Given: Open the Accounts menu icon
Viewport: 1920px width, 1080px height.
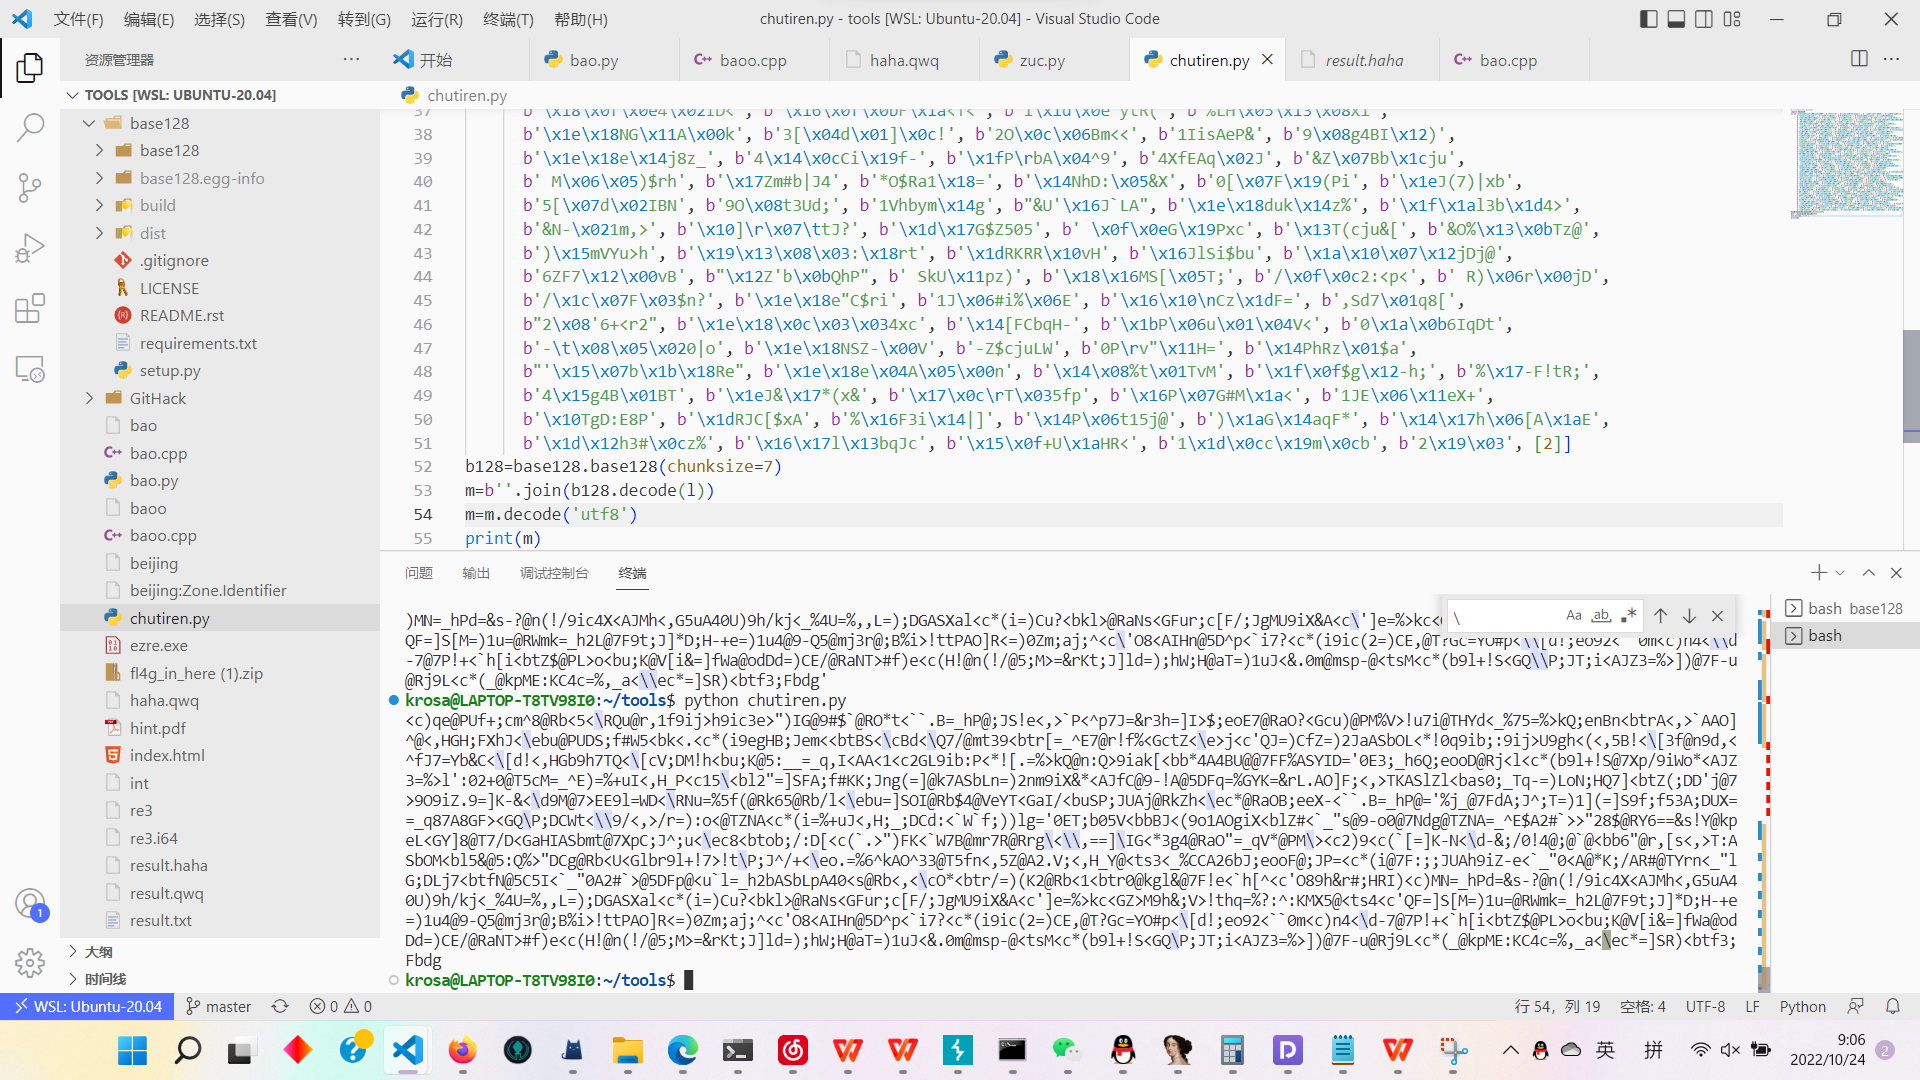Looking at the screenshot, I should [x=30, y=904].
